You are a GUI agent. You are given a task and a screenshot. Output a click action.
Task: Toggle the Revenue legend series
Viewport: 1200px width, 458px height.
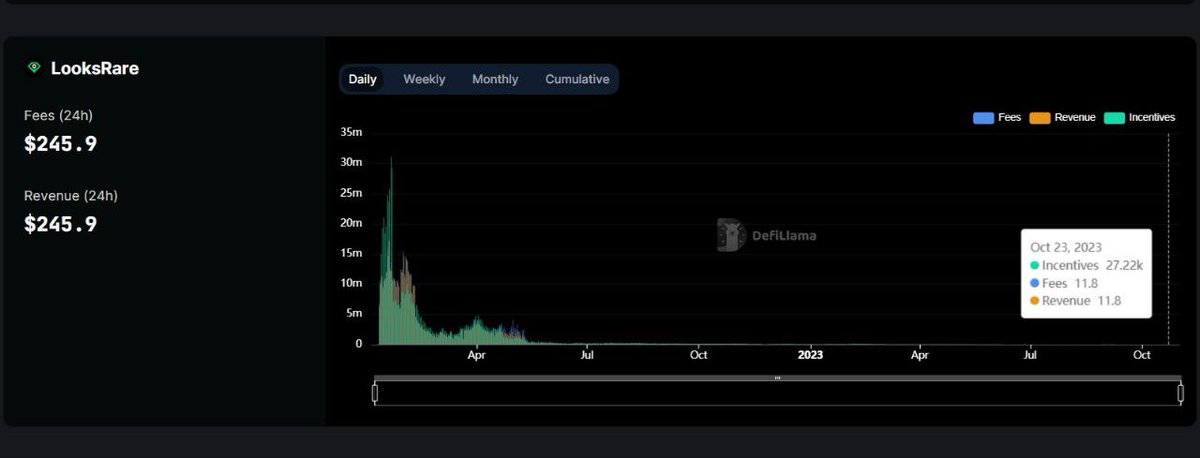tap(1063, 118)
